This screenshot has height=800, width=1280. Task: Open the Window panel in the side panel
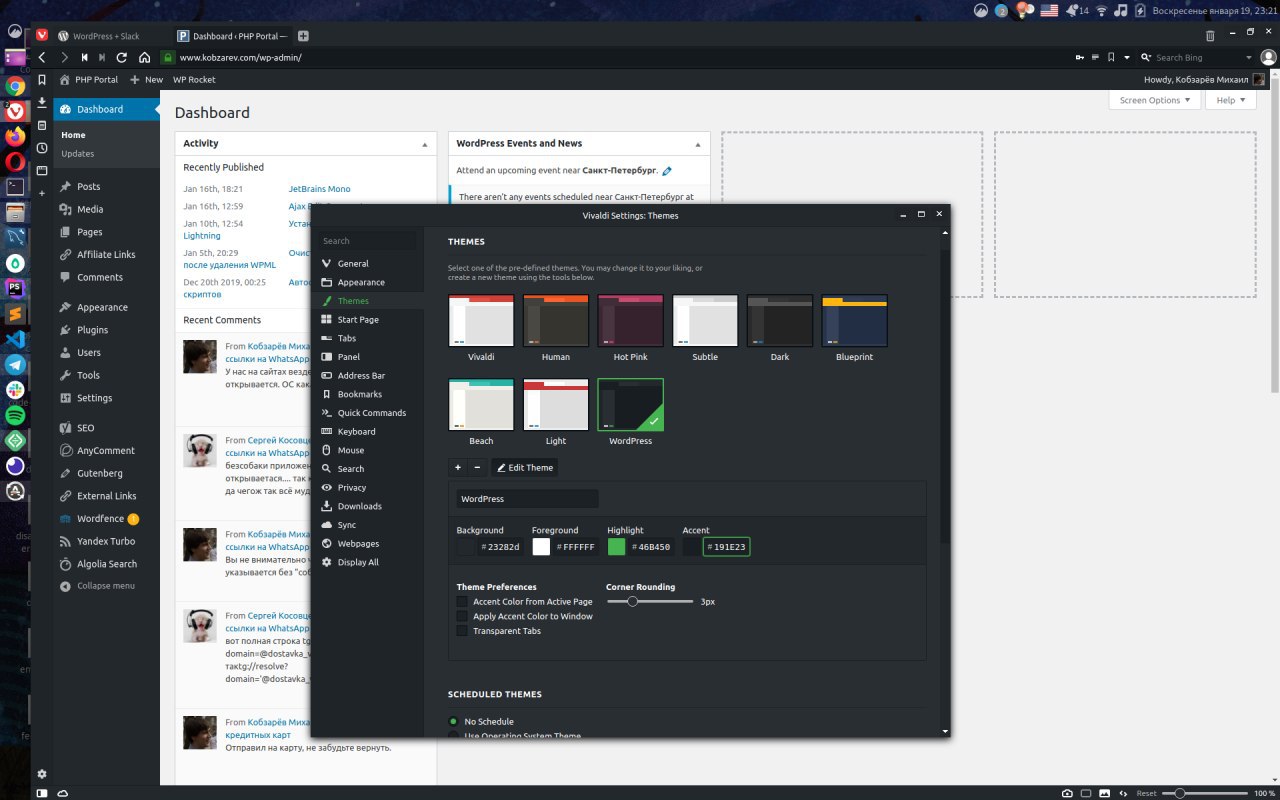[x=42, y=171]
